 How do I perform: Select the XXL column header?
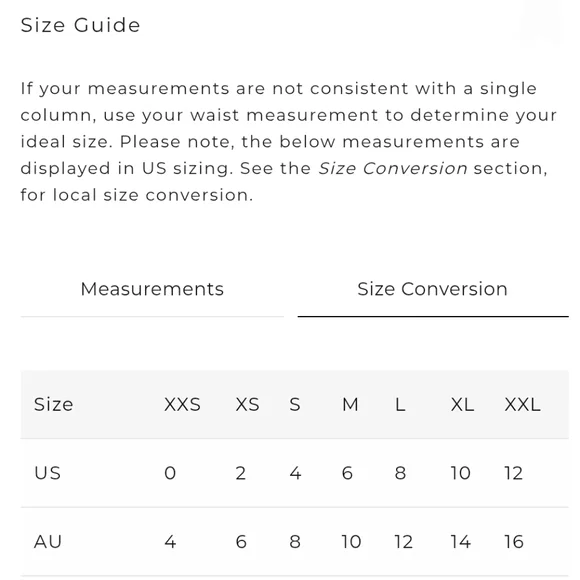[522, 404]
